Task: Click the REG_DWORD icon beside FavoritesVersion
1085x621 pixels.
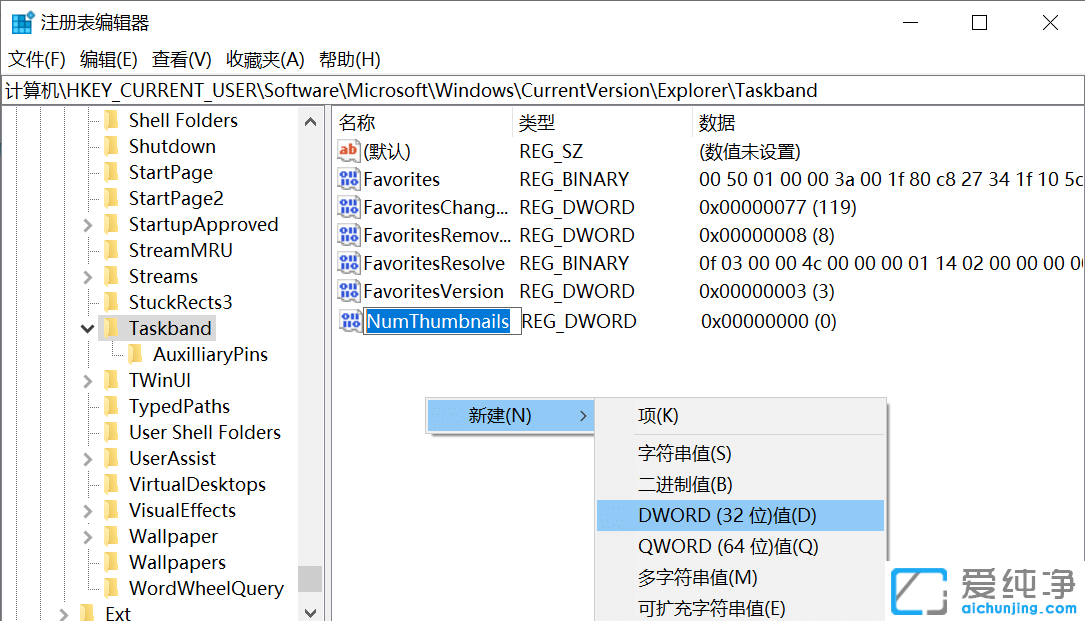Action: click(348, 291)
